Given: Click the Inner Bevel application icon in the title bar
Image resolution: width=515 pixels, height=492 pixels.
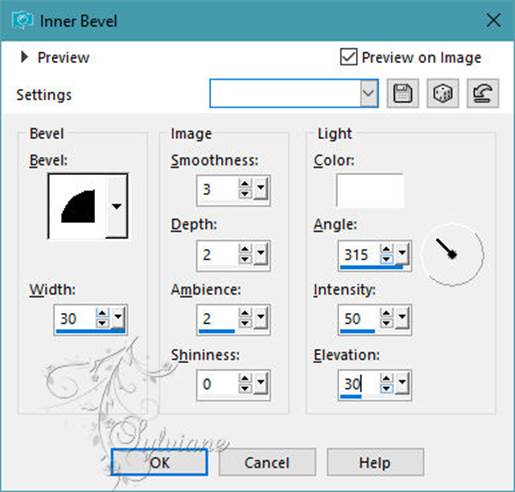Looking at the screenshot, I should click(x=22, y=21).
